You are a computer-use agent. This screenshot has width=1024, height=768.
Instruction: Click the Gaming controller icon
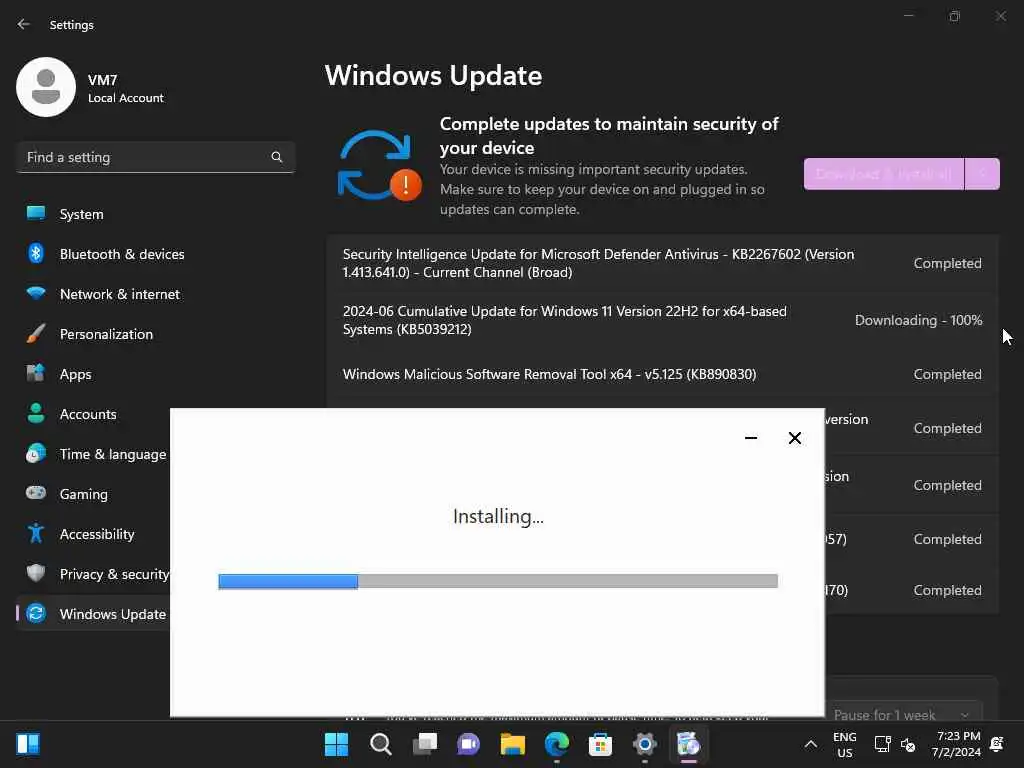[x=36, y=493]
